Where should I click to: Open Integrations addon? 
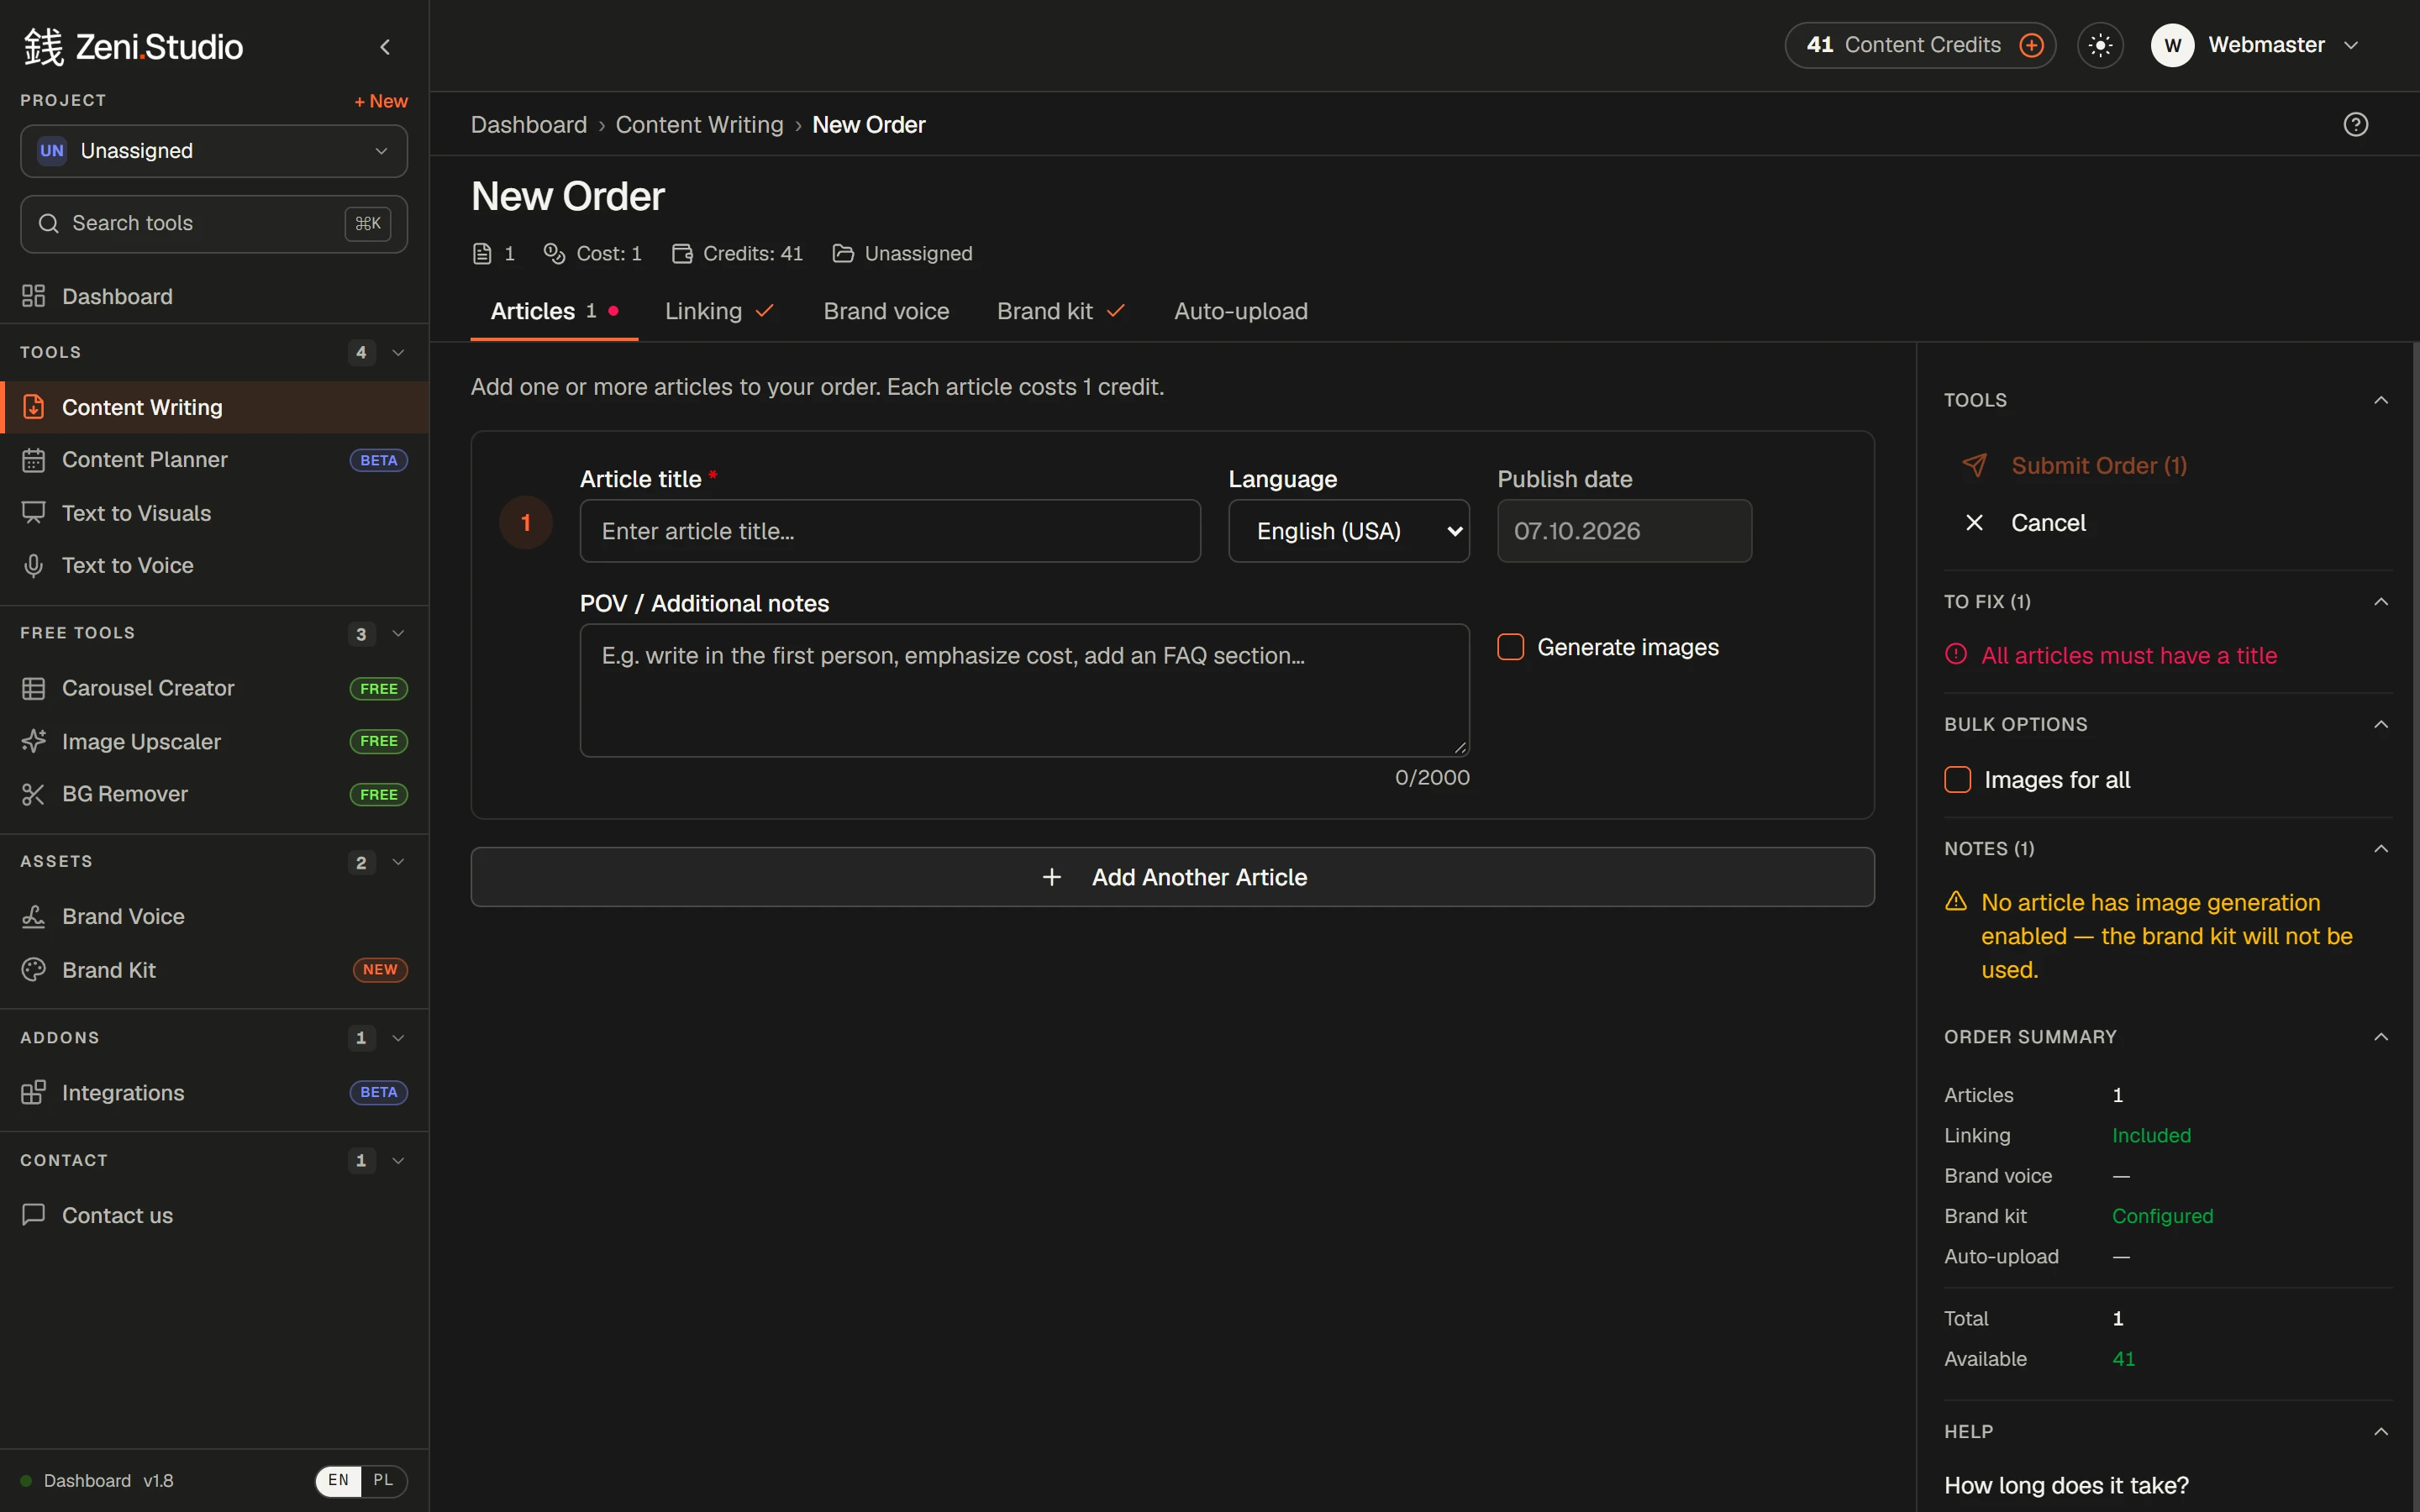tap(214, 1092)
